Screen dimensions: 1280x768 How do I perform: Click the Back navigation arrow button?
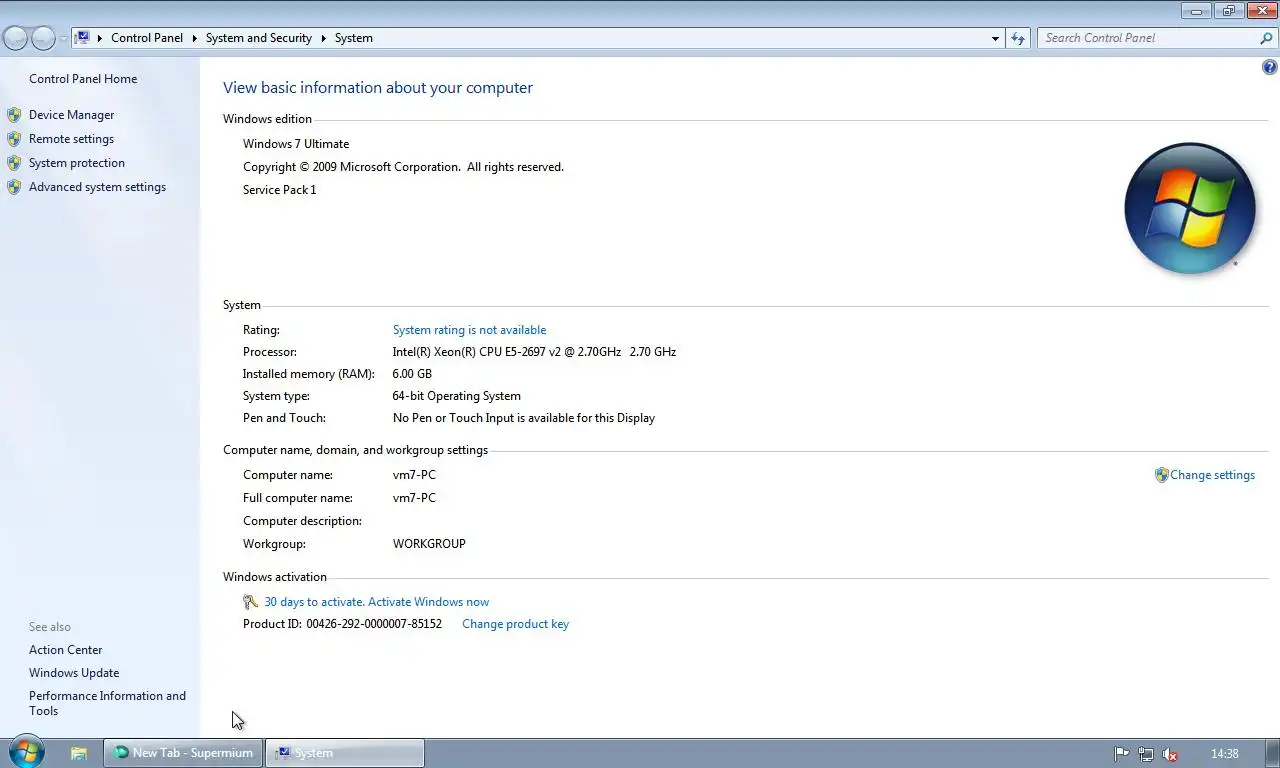click(x=16, y=38)
